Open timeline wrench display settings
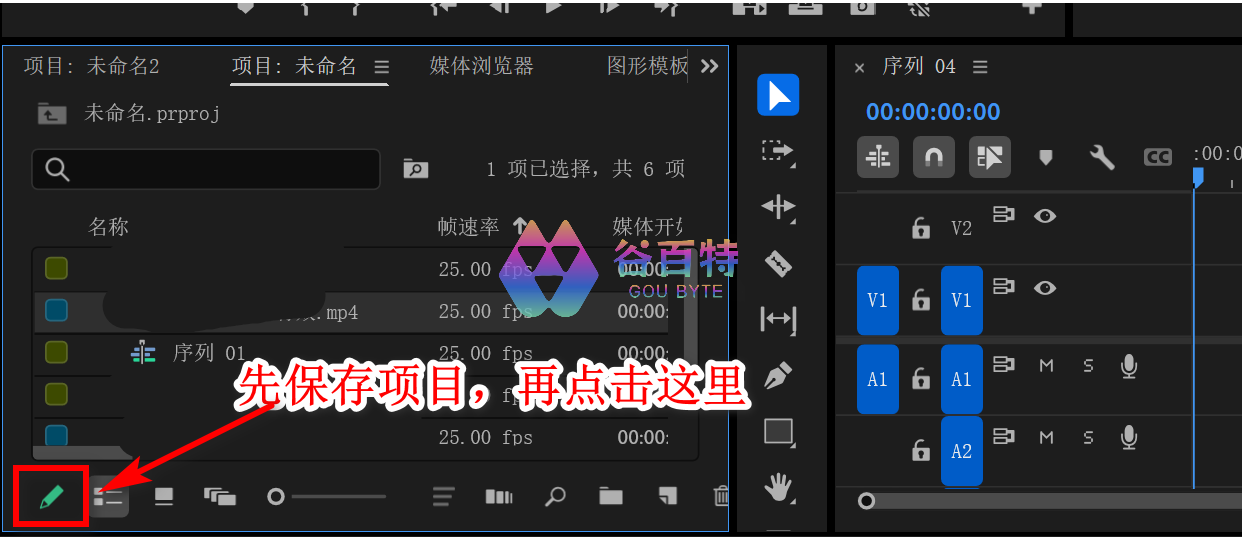The width and height of the screenshot is (1242, 537). point(1101,157)
